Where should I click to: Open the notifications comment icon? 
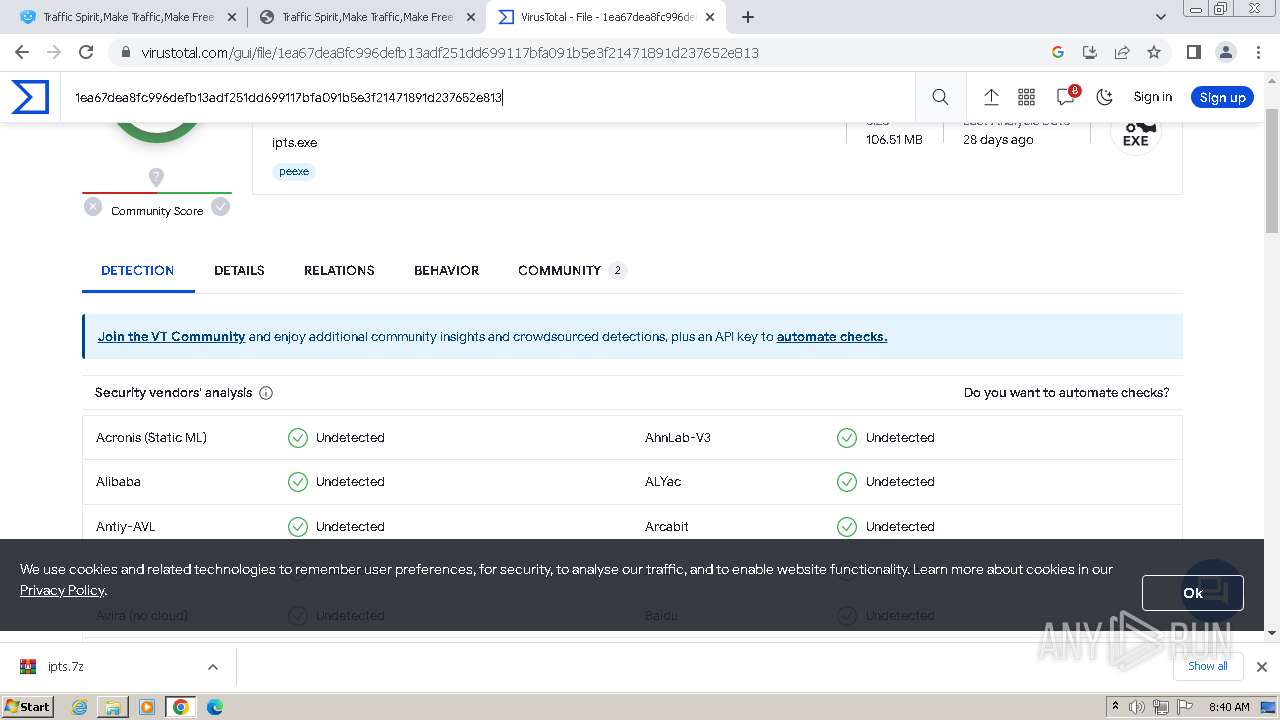(1066, 96)
